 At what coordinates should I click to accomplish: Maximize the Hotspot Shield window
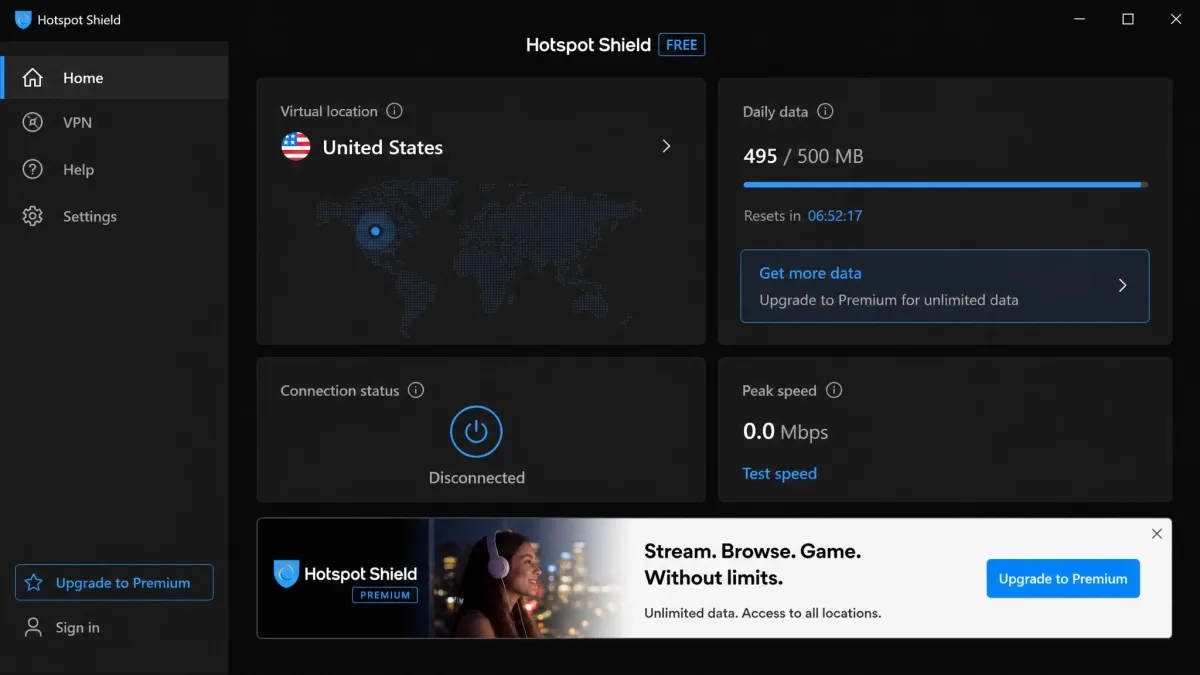1128,19
